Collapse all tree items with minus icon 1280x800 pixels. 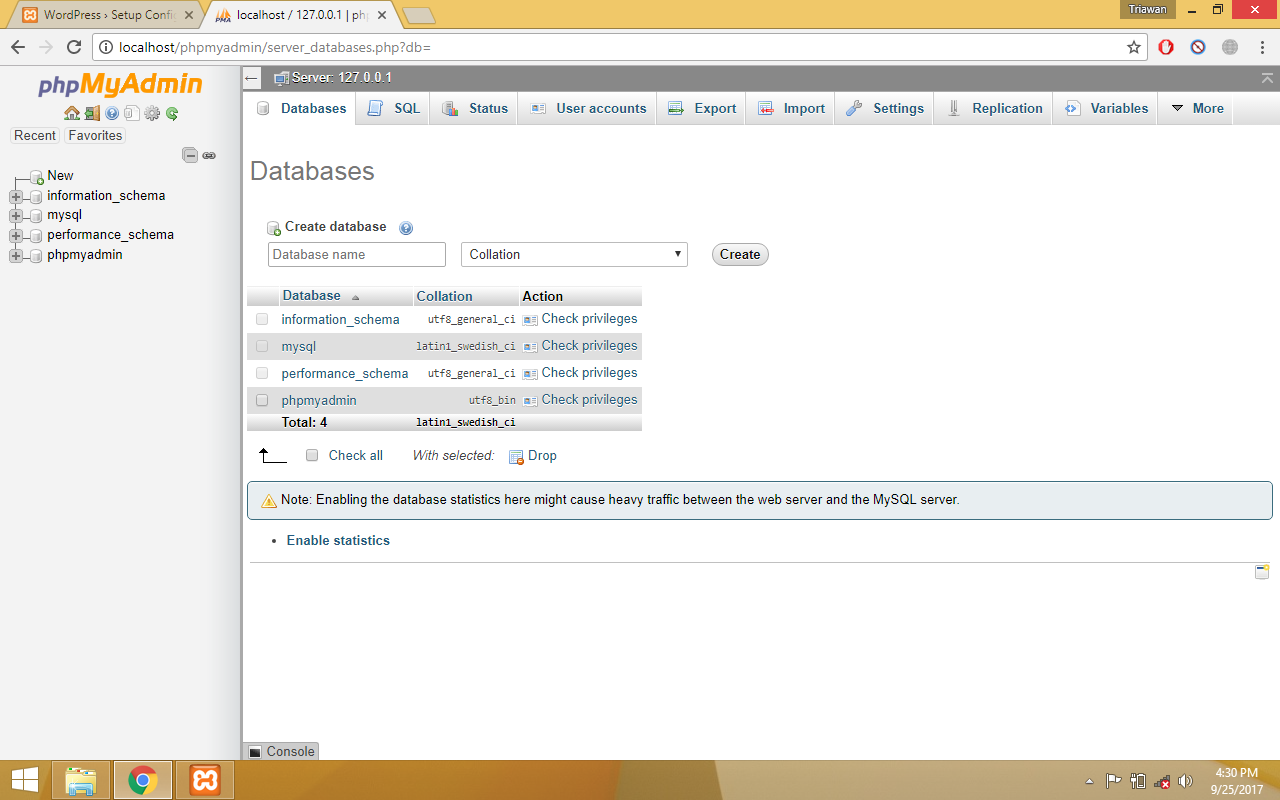pyautogui.click(x=189, y=155)
